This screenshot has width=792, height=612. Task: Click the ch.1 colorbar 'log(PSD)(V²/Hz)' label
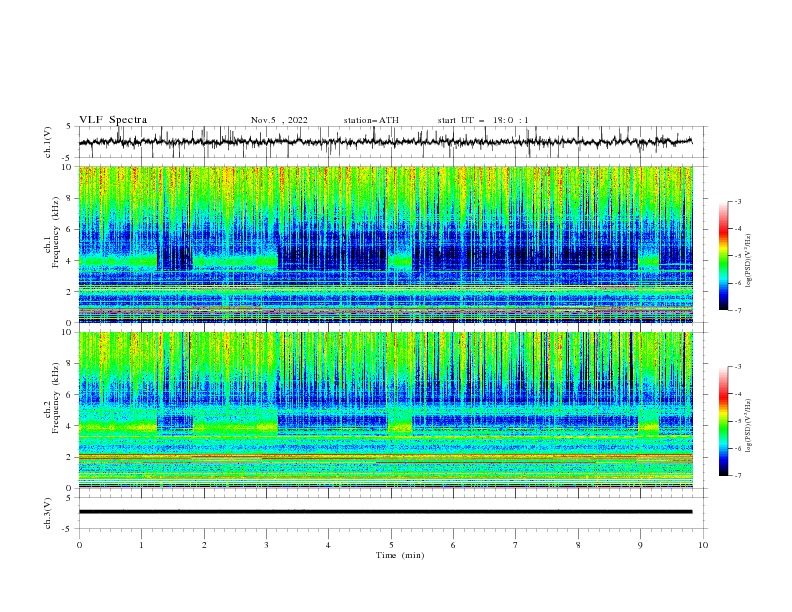coord(749,260)
